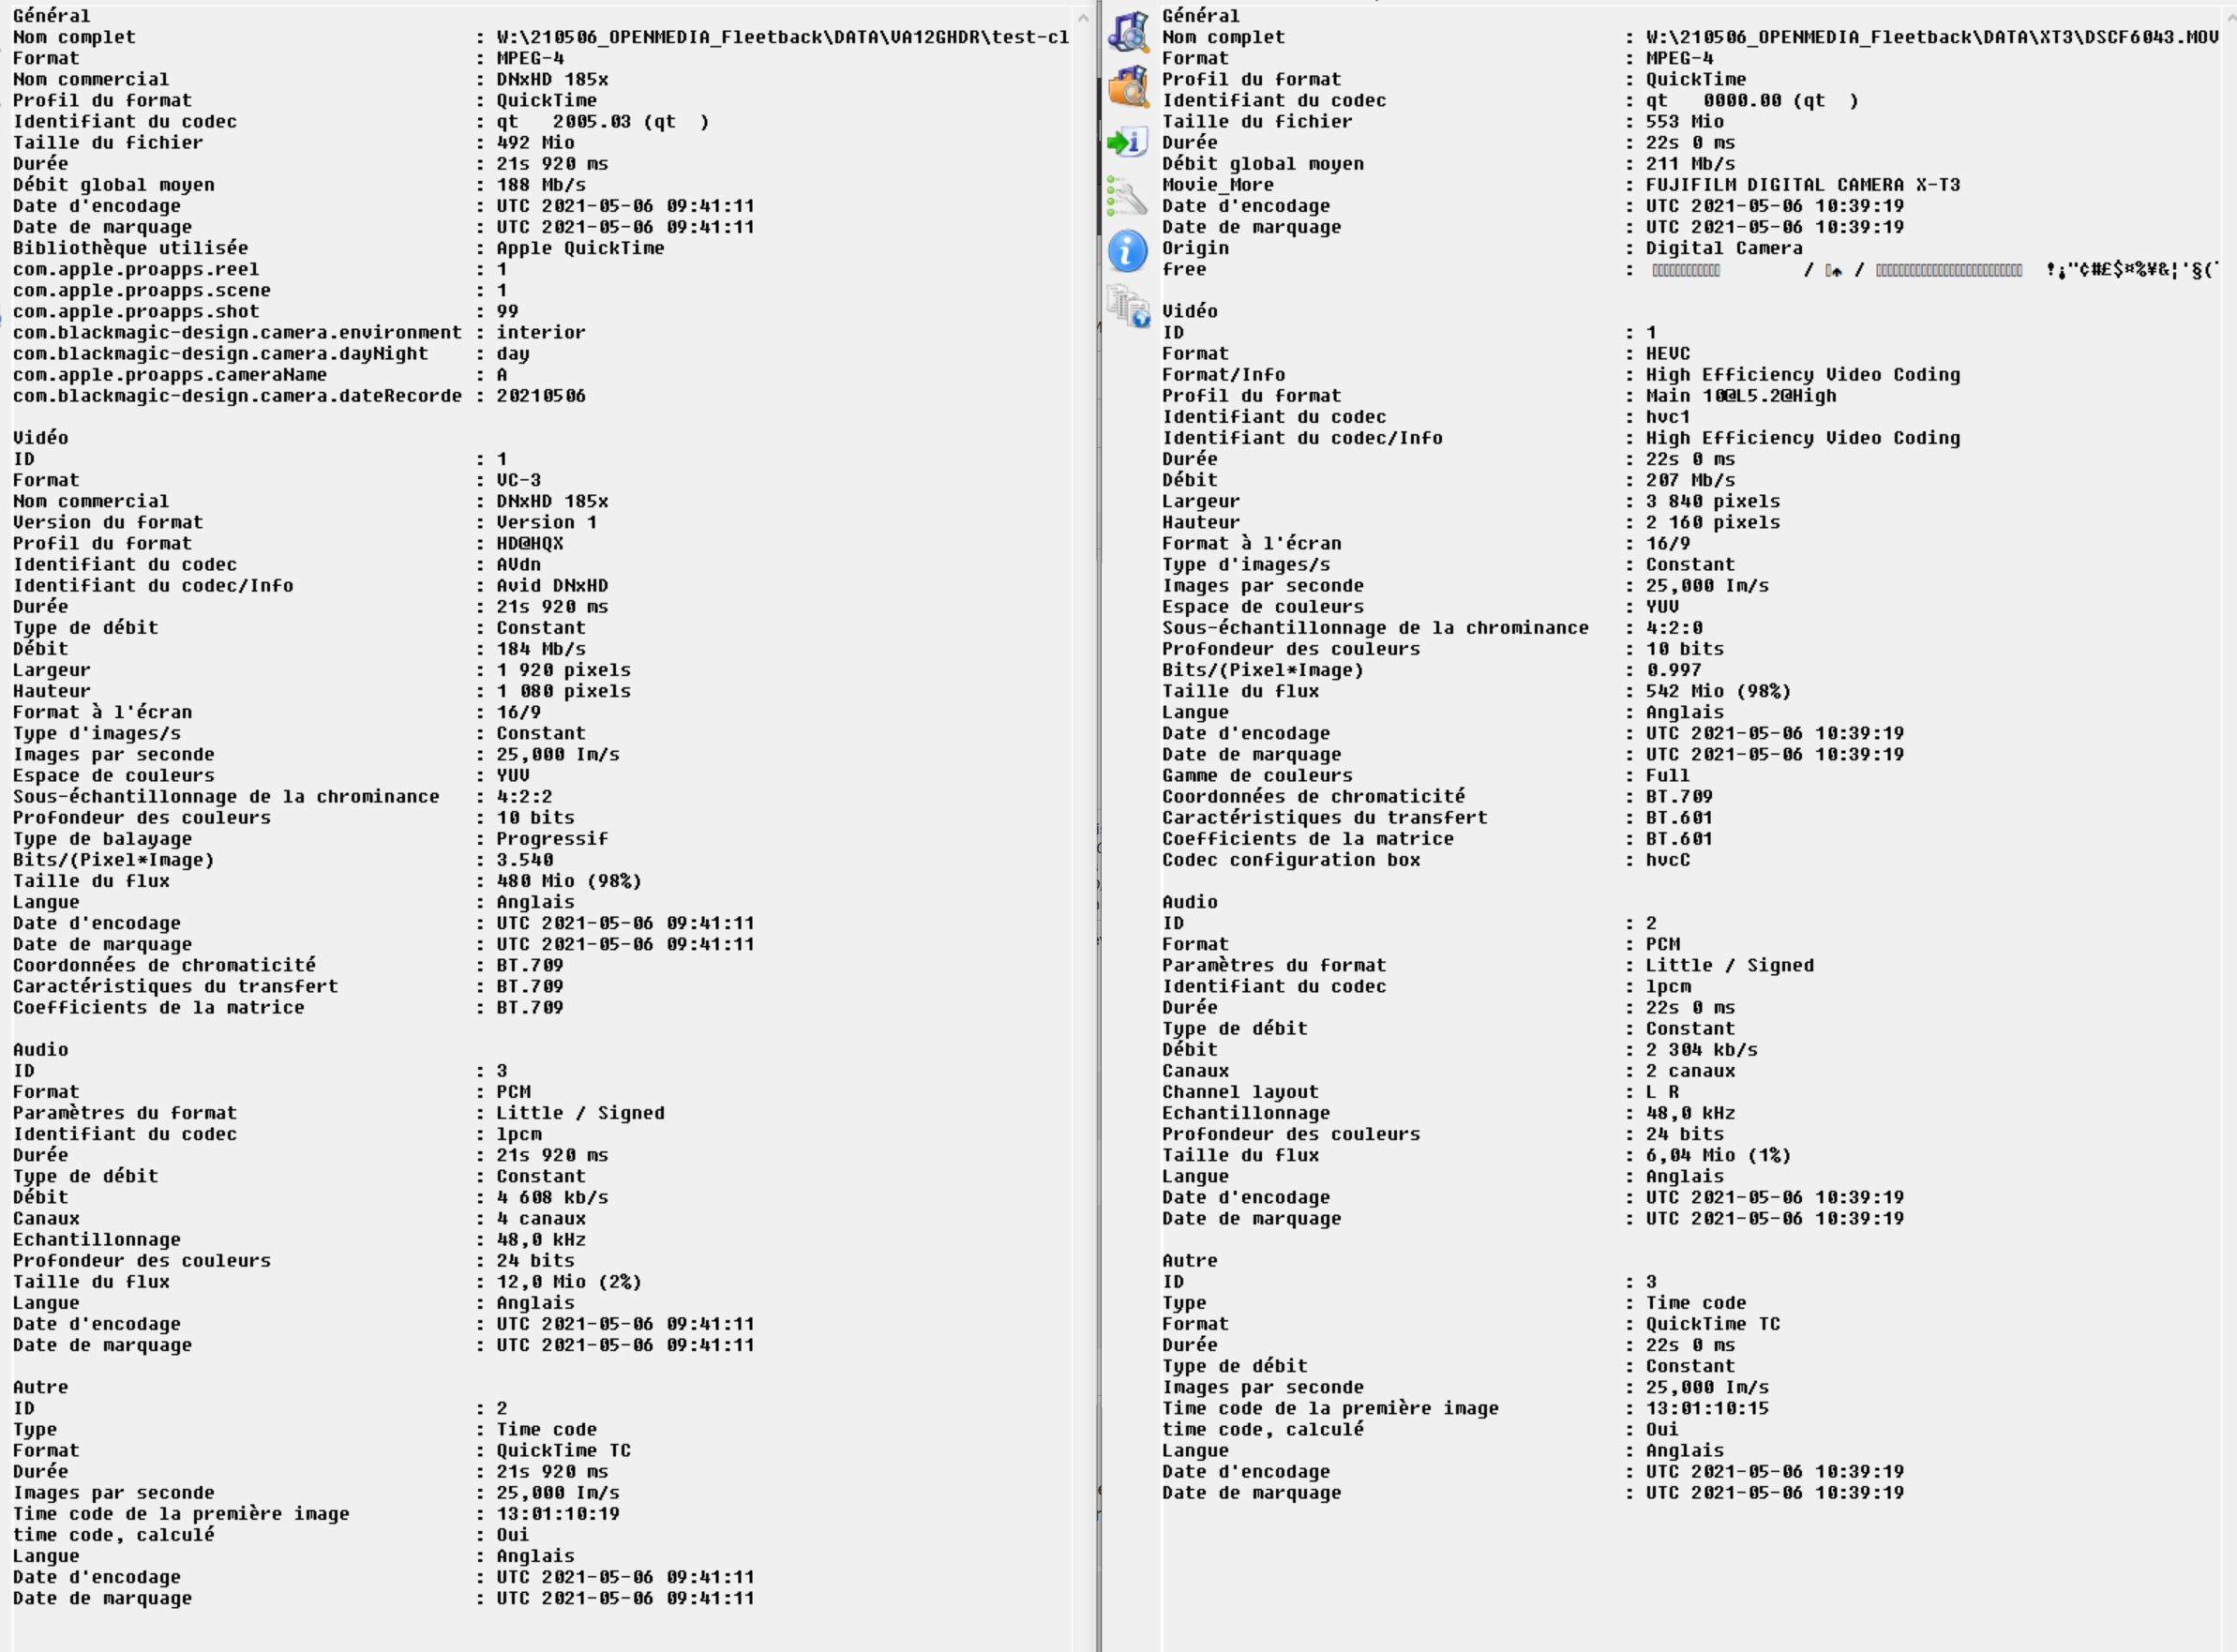Click the 'interior' camera environment value
The height and width of the screenshot is (1652, 2237).
click(541, 332)
